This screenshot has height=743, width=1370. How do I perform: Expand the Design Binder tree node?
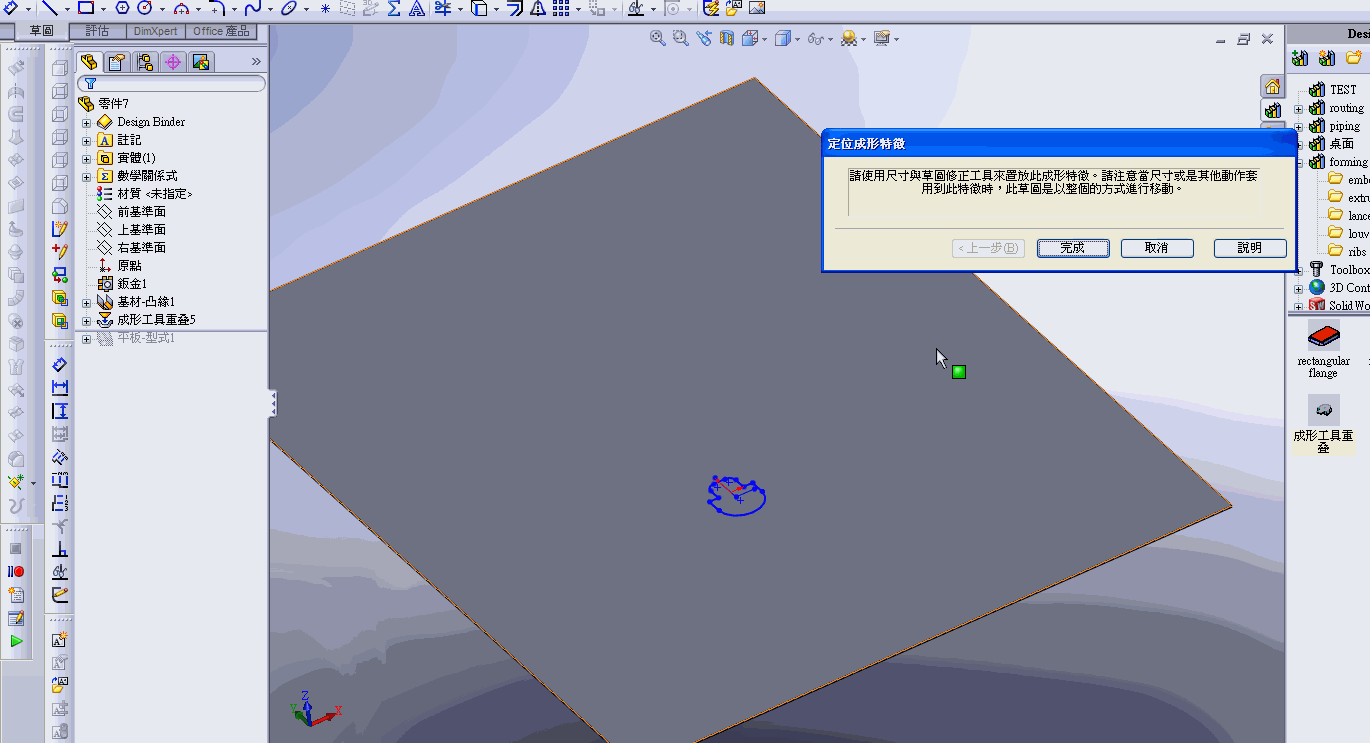coord(87,123)
